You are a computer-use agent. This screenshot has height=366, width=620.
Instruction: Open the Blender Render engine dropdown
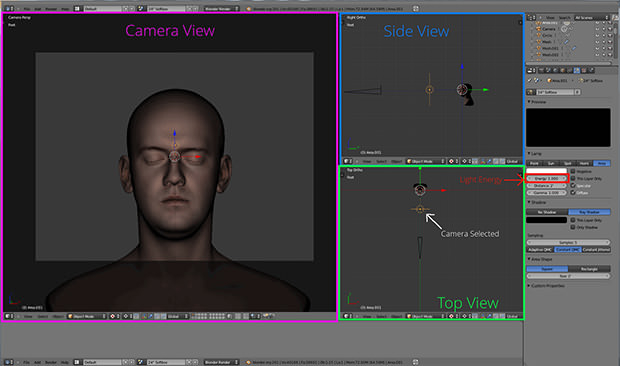tap(221, 8)
